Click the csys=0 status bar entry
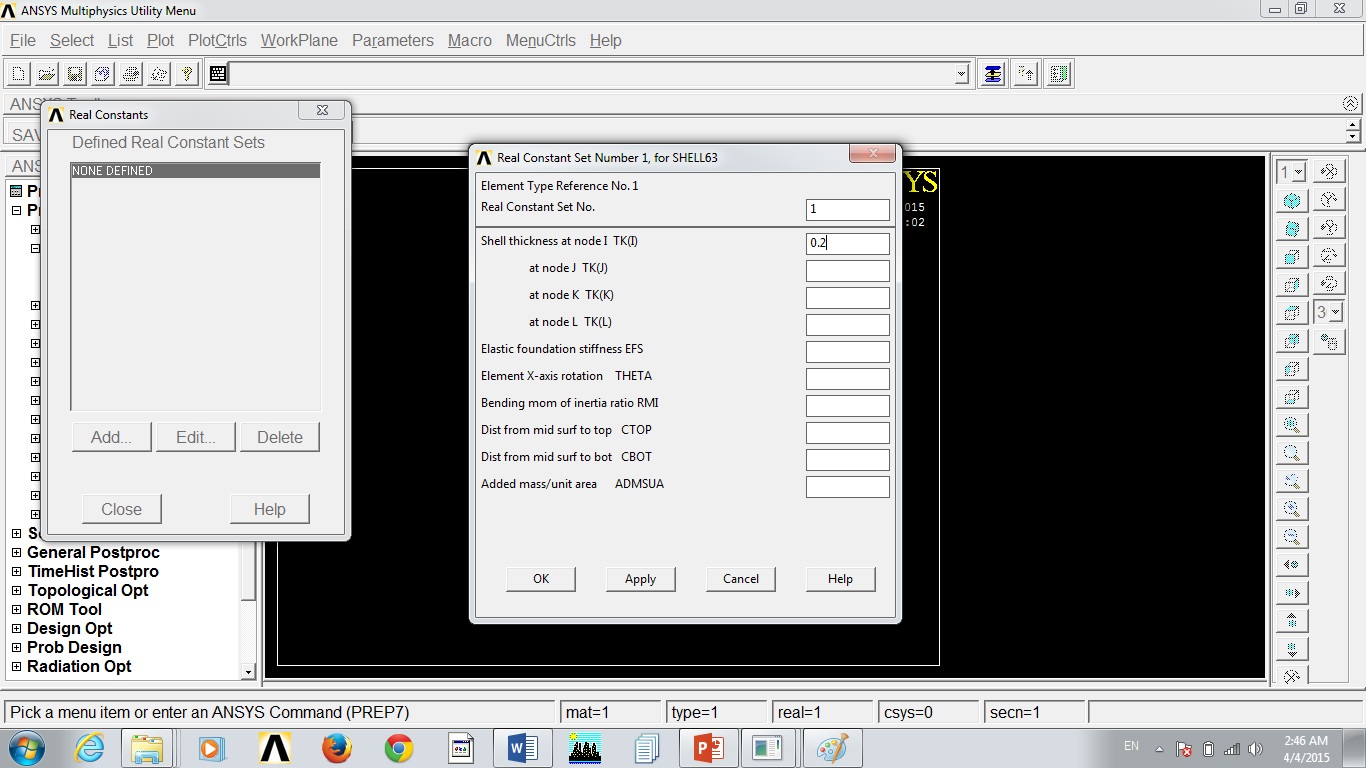The image size is (1366, 768). click(x=930, y=713)
